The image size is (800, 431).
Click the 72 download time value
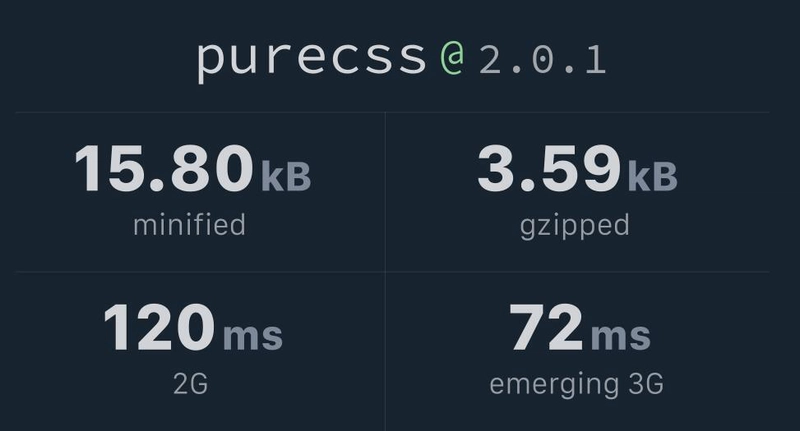546,327
